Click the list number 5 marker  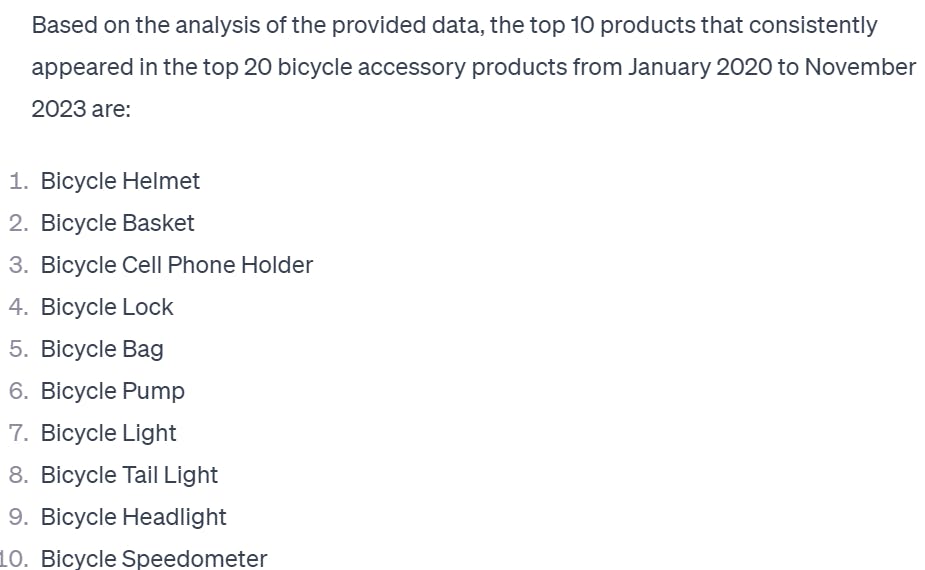18,349
